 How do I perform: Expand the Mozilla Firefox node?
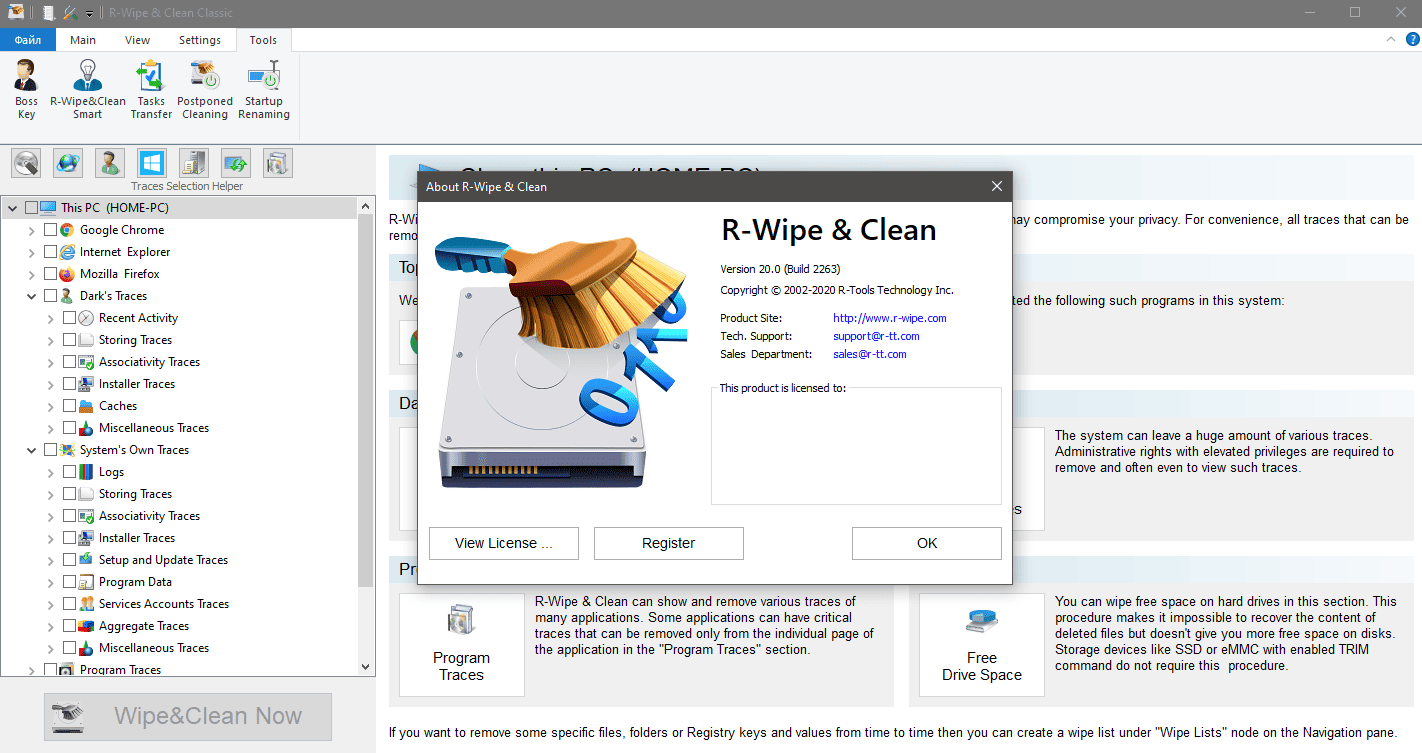pos(32,274)
